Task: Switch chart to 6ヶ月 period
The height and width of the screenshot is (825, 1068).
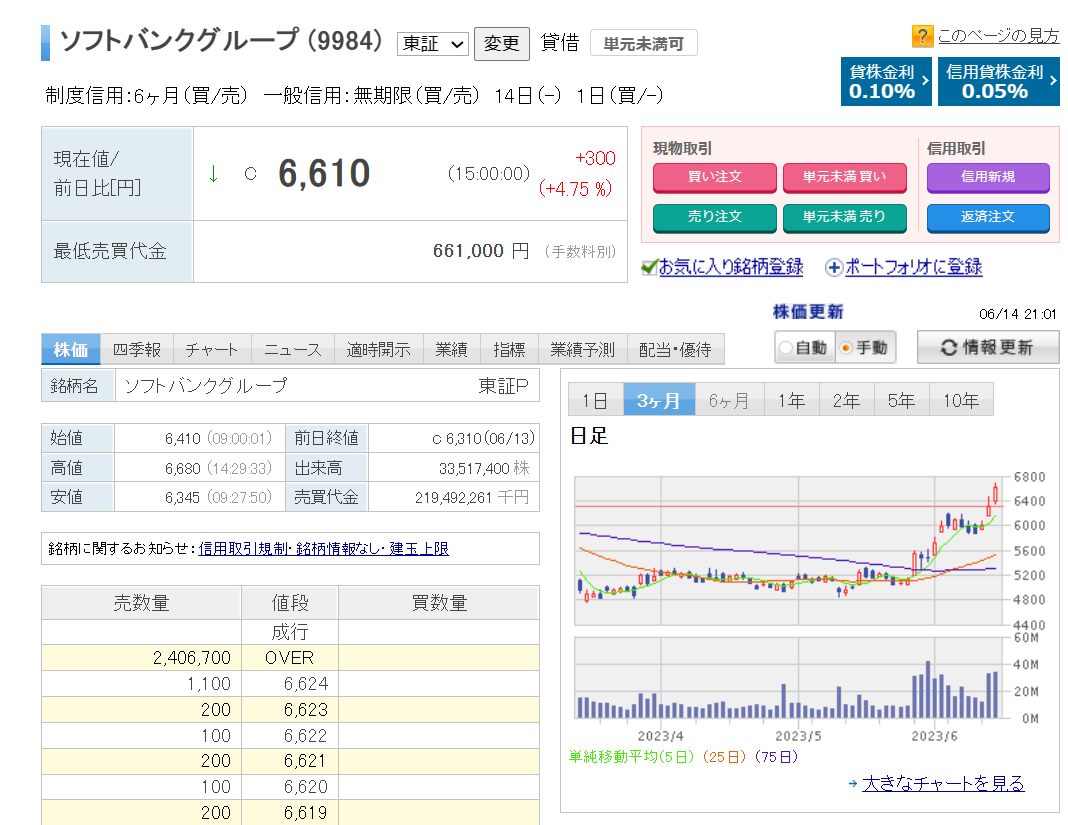Action: pyautogui.click(x=729, y=400)
